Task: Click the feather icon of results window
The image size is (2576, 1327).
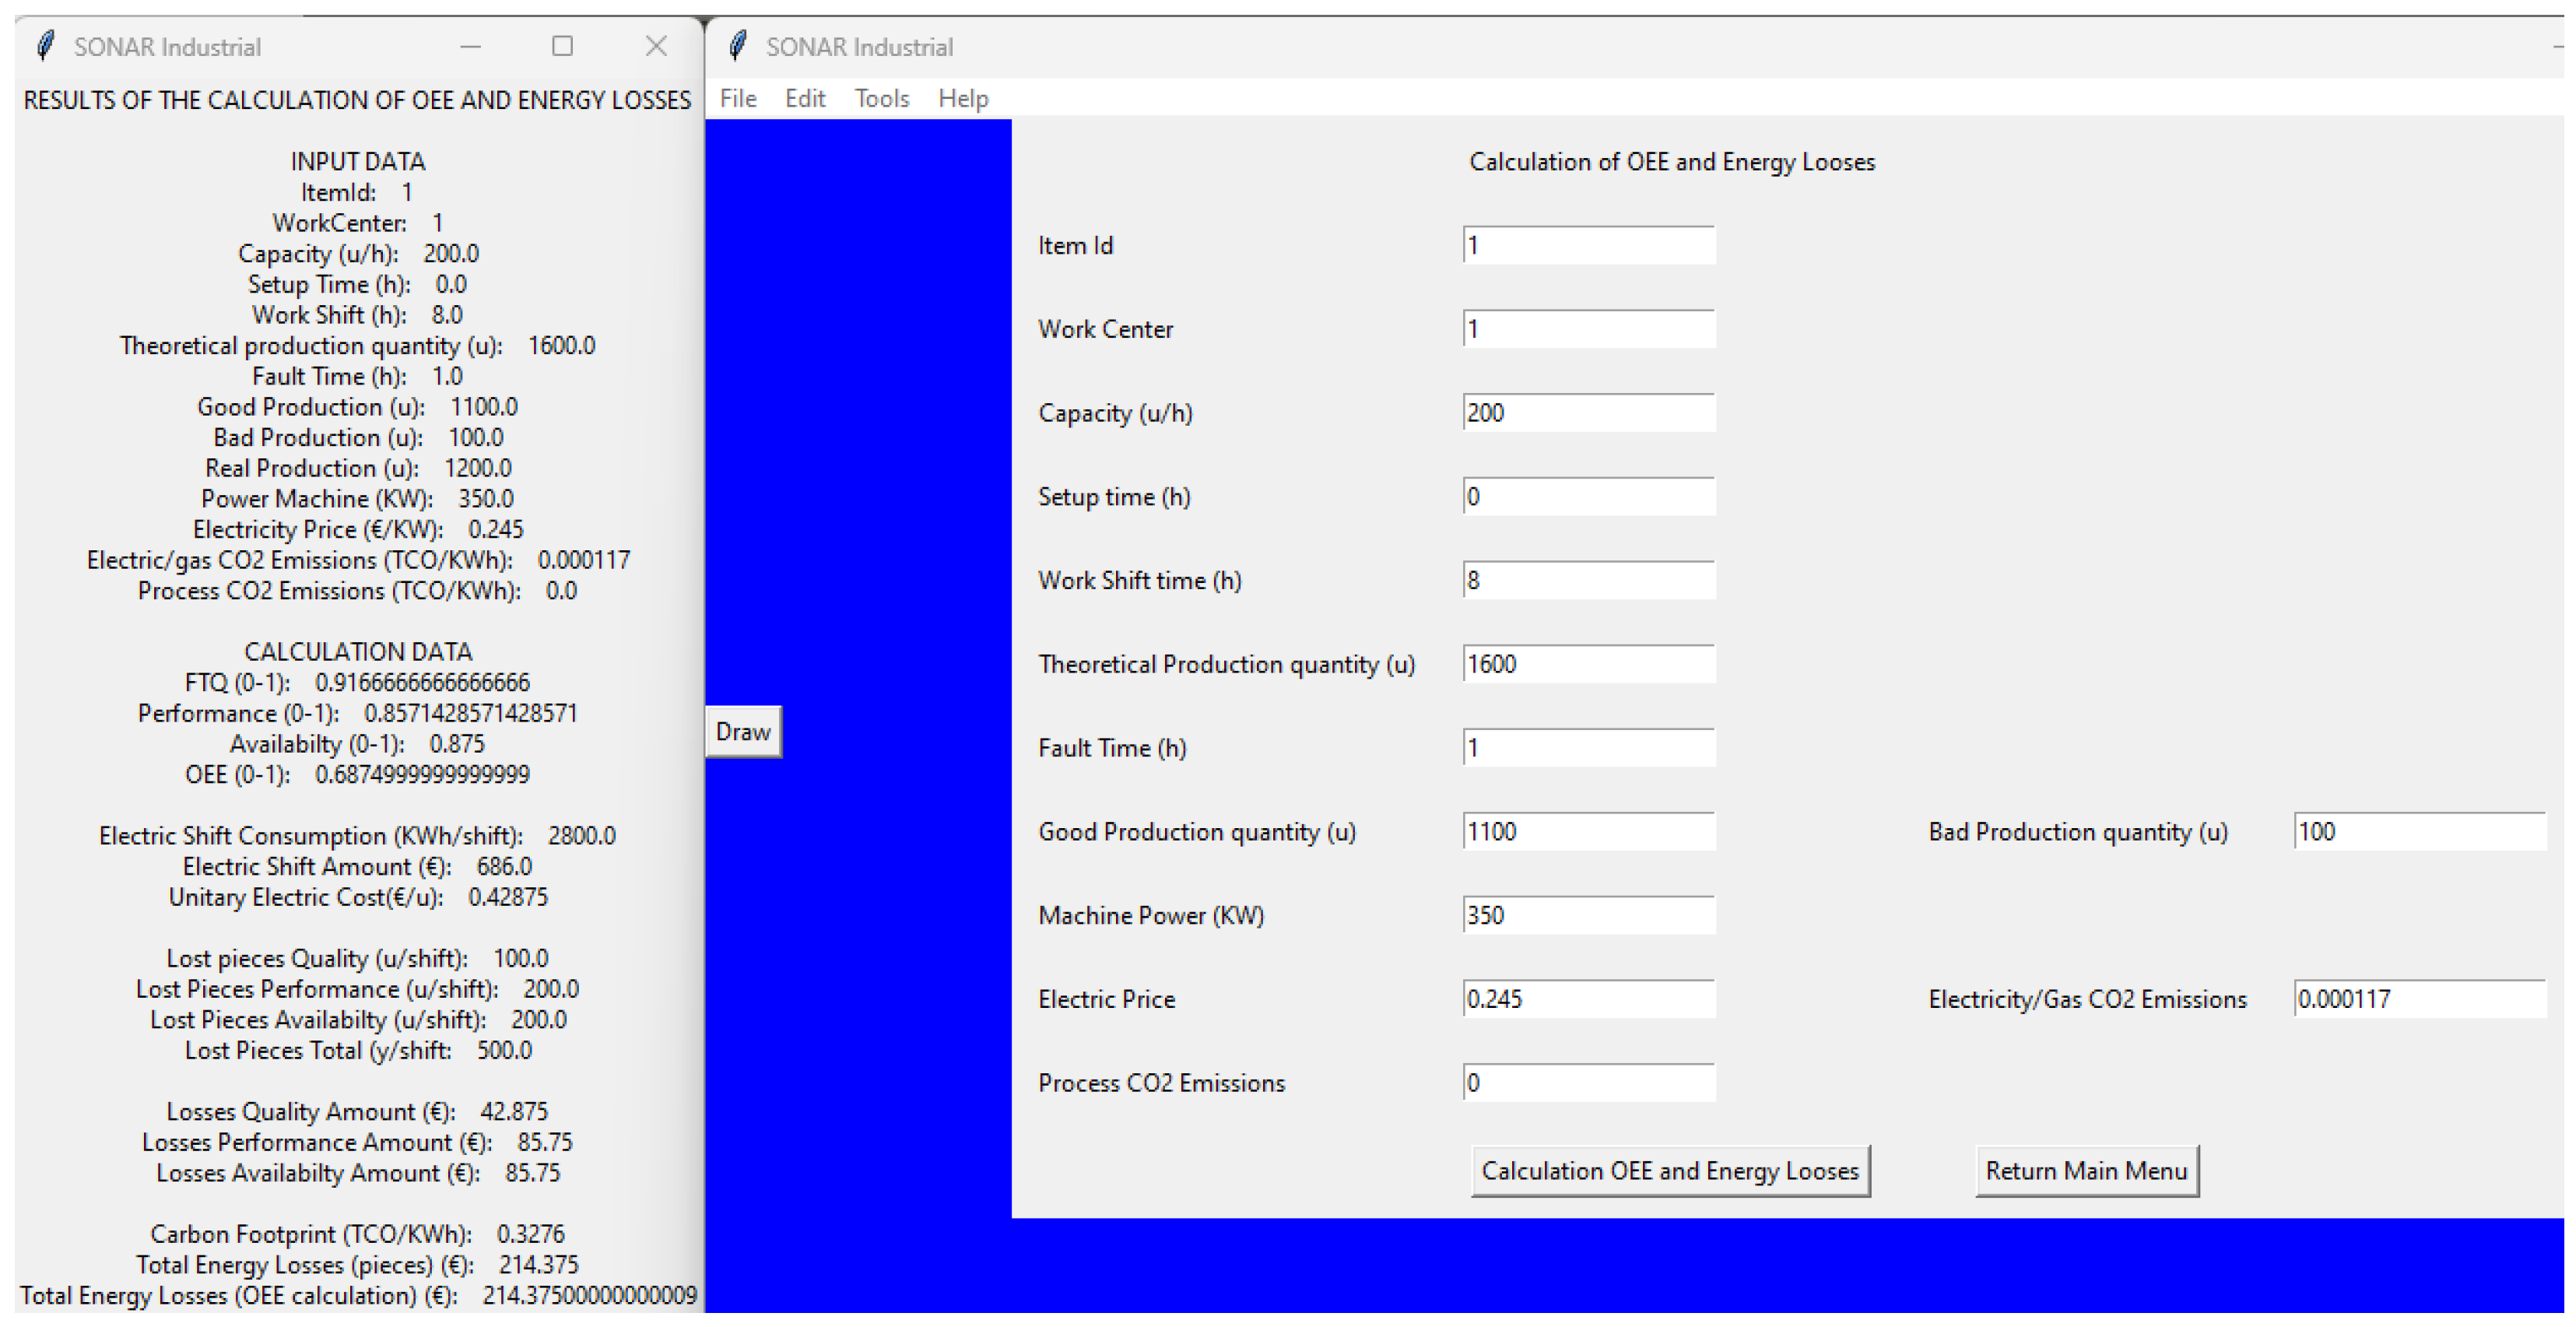Action: tap(44, 46)
